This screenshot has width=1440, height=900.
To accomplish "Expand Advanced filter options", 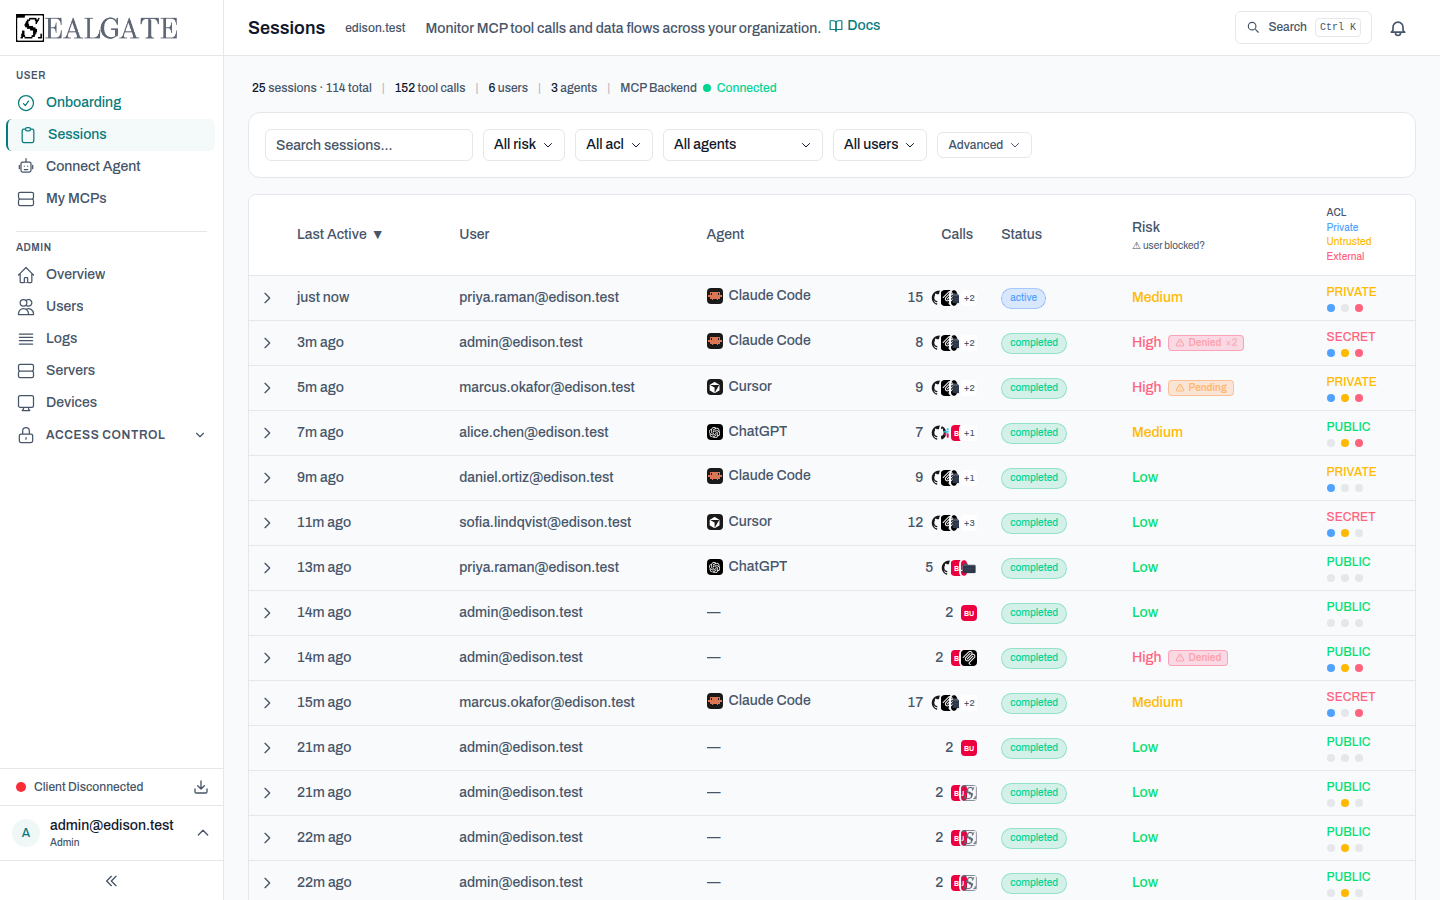I will (x=984, y=145).
